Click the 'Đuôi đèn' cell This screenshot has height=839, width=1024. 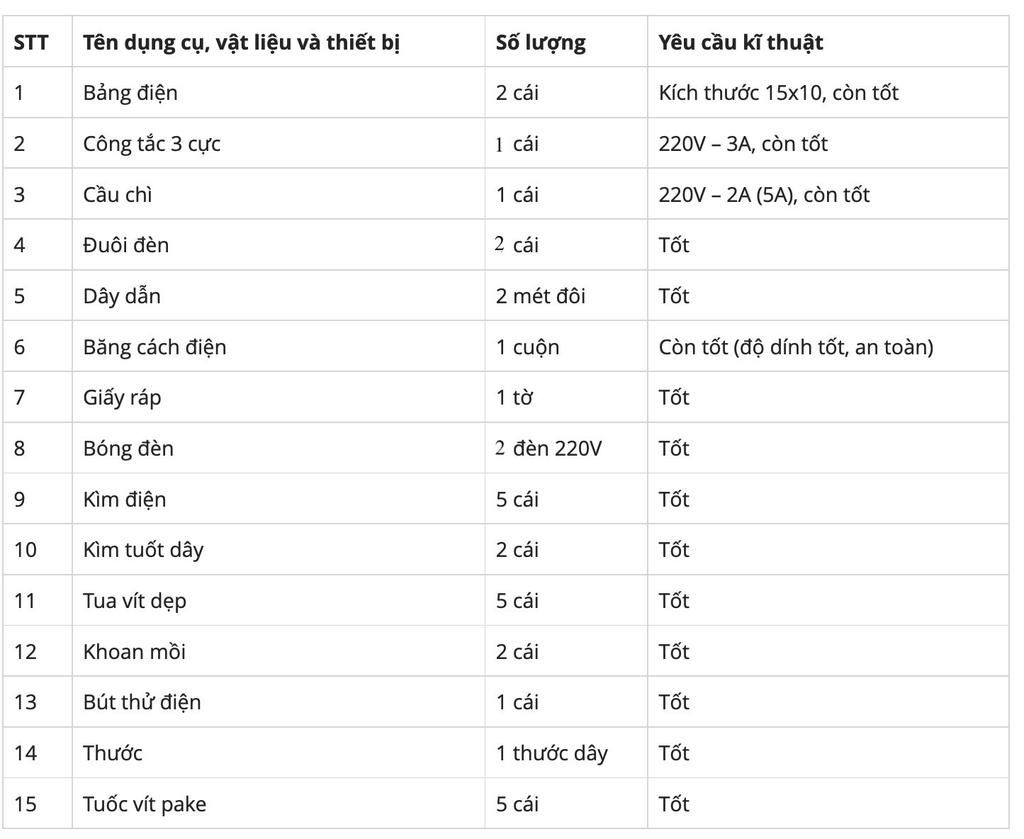[126, 245]
